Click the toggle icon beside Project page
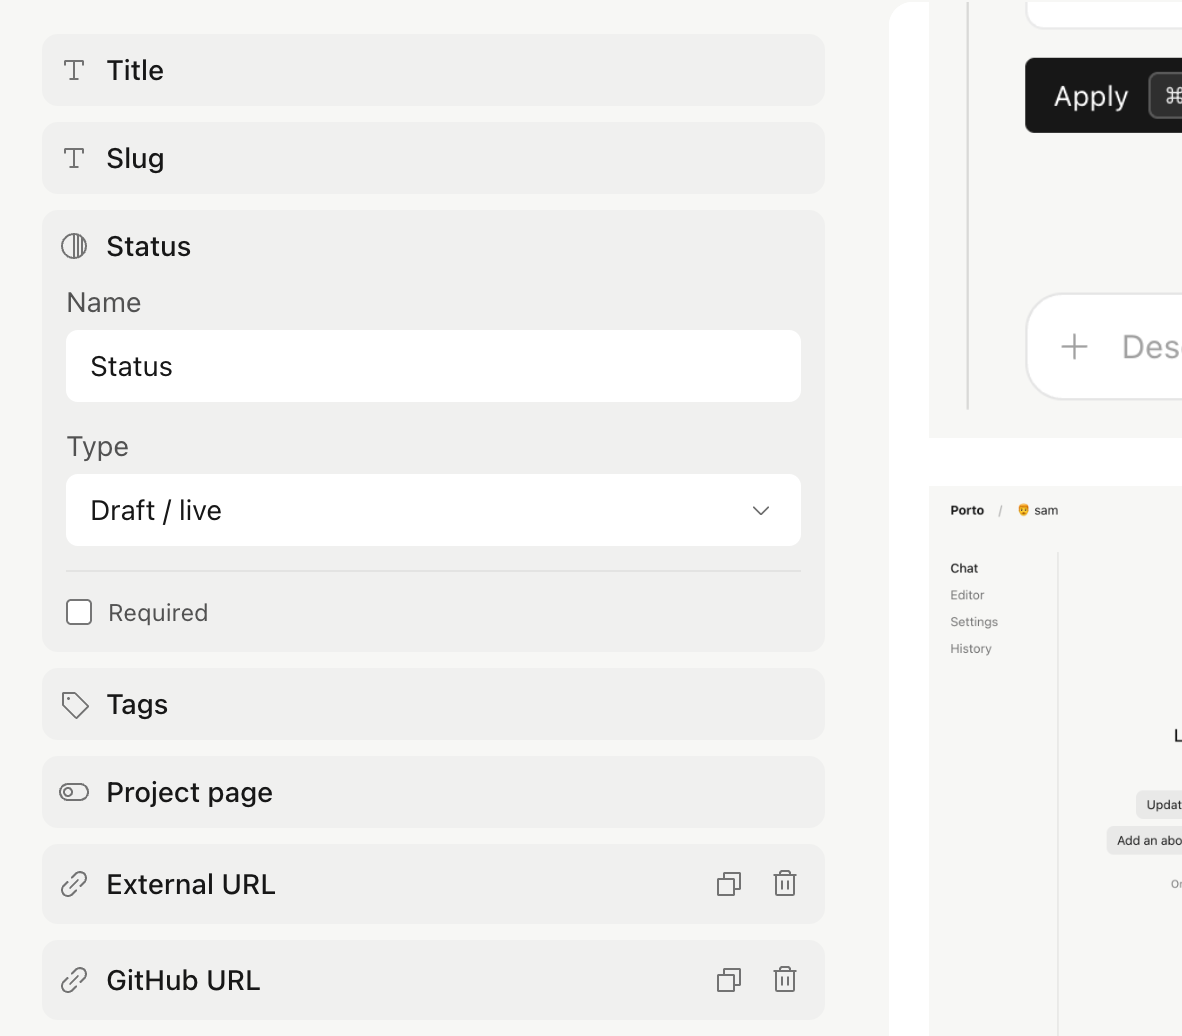1182x1036 pixels. [74, 792]
